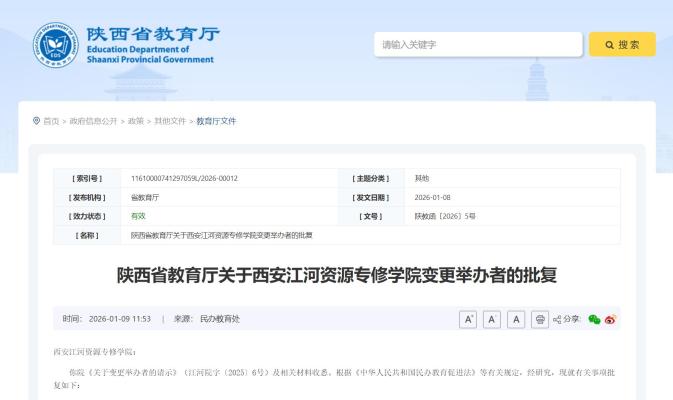Click the 有效 validity status value

click(x=138, y=216)
